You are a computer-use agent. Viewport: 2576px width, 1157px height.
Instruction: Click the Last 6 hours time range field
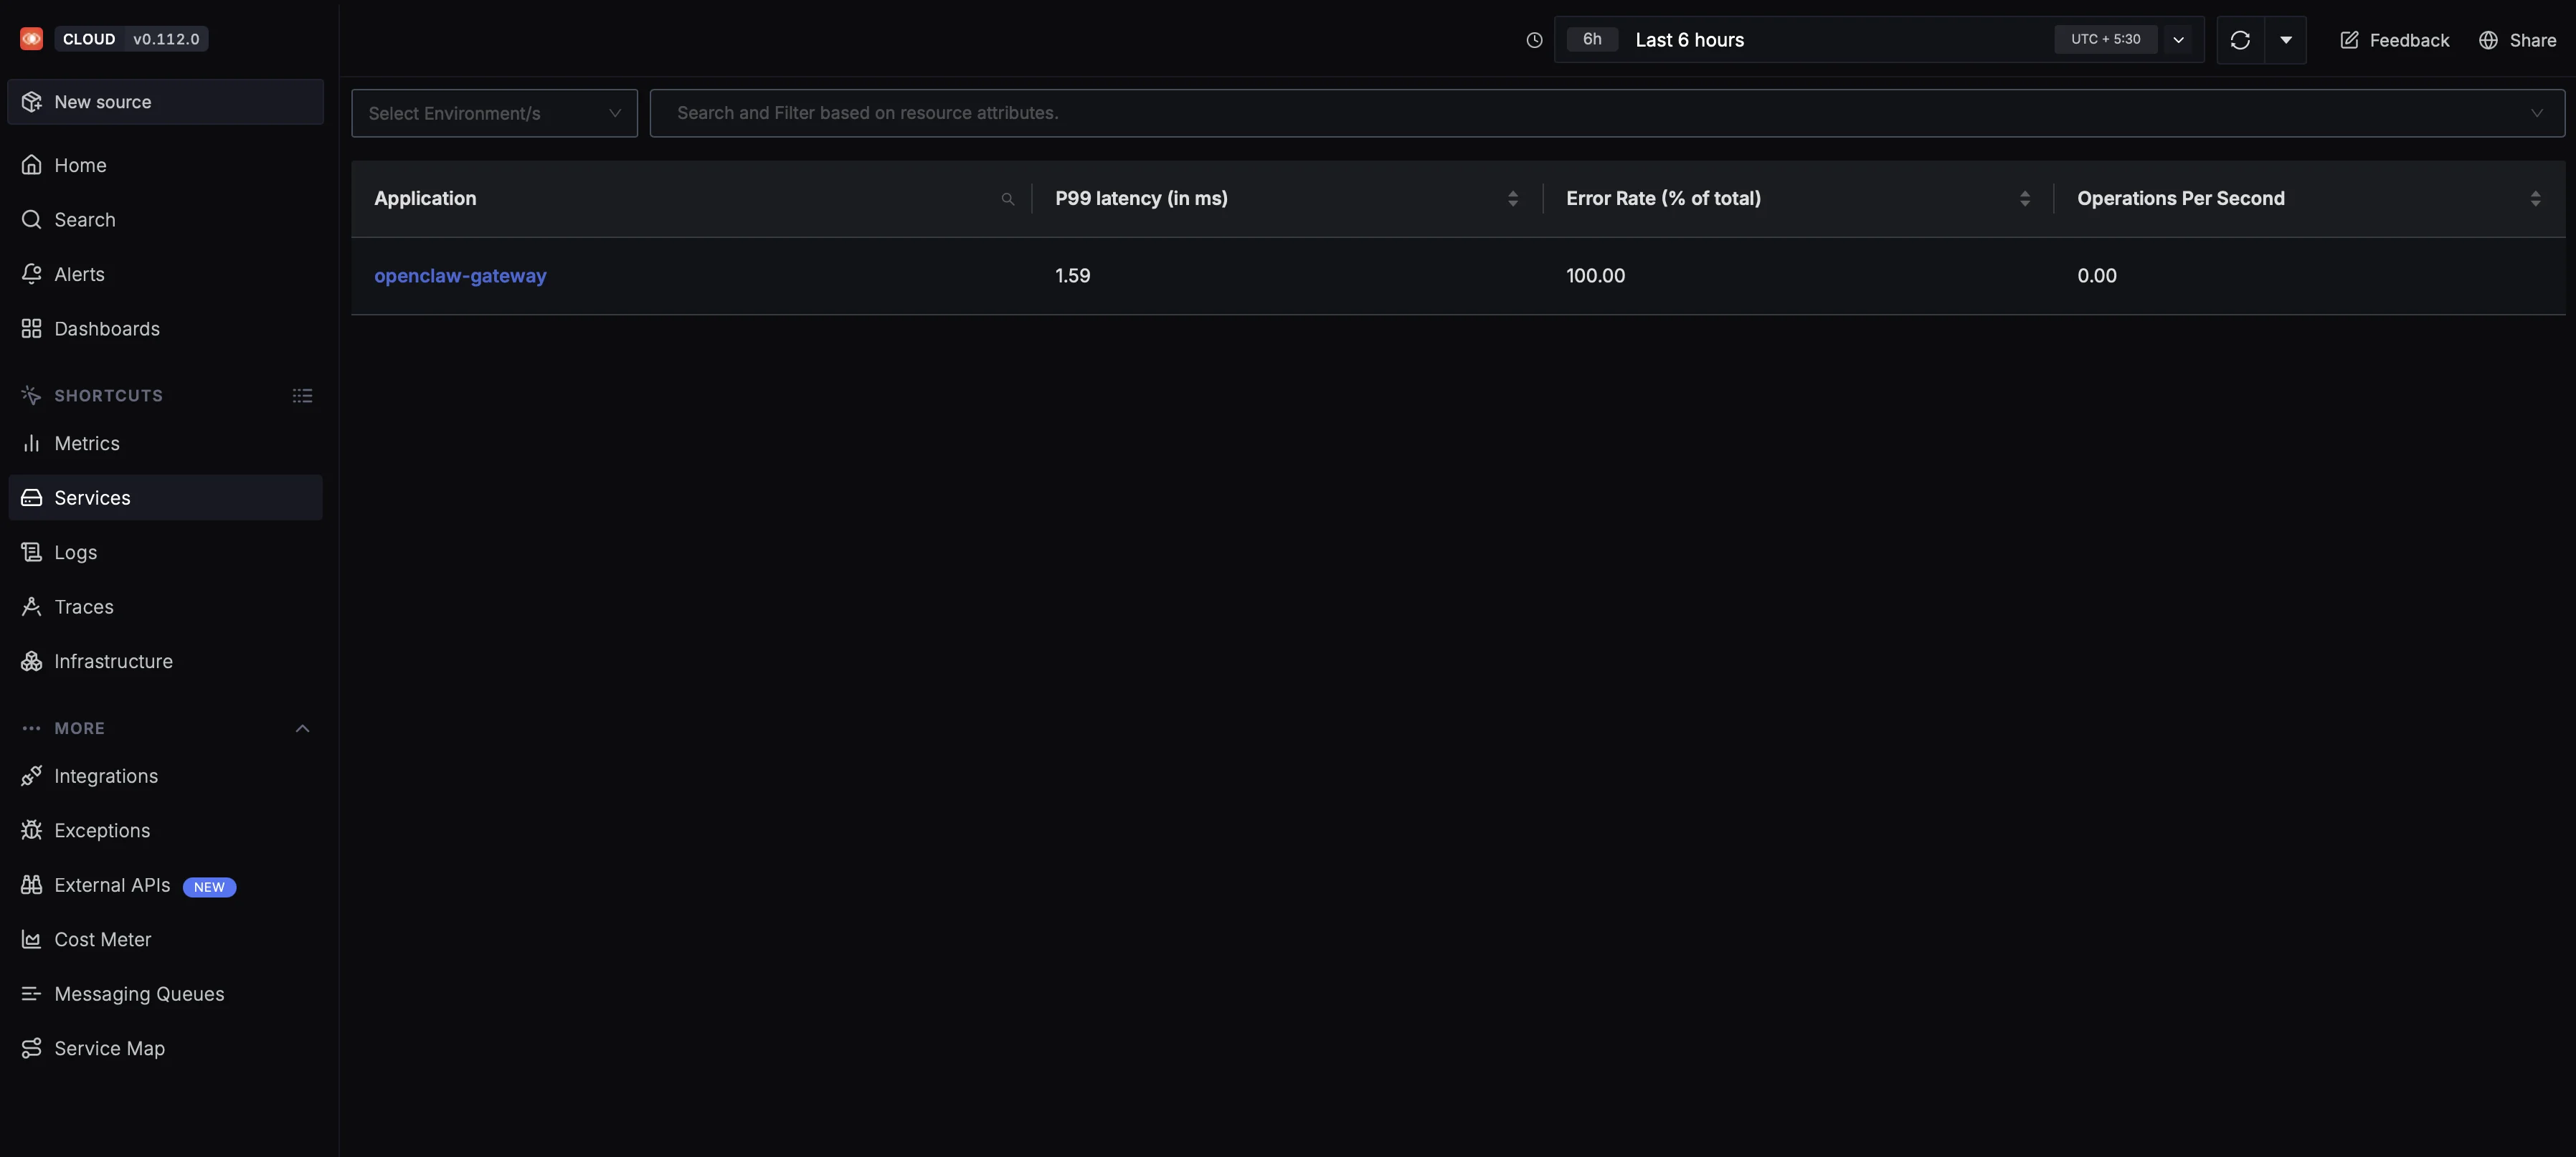[x=1690, y=40]
